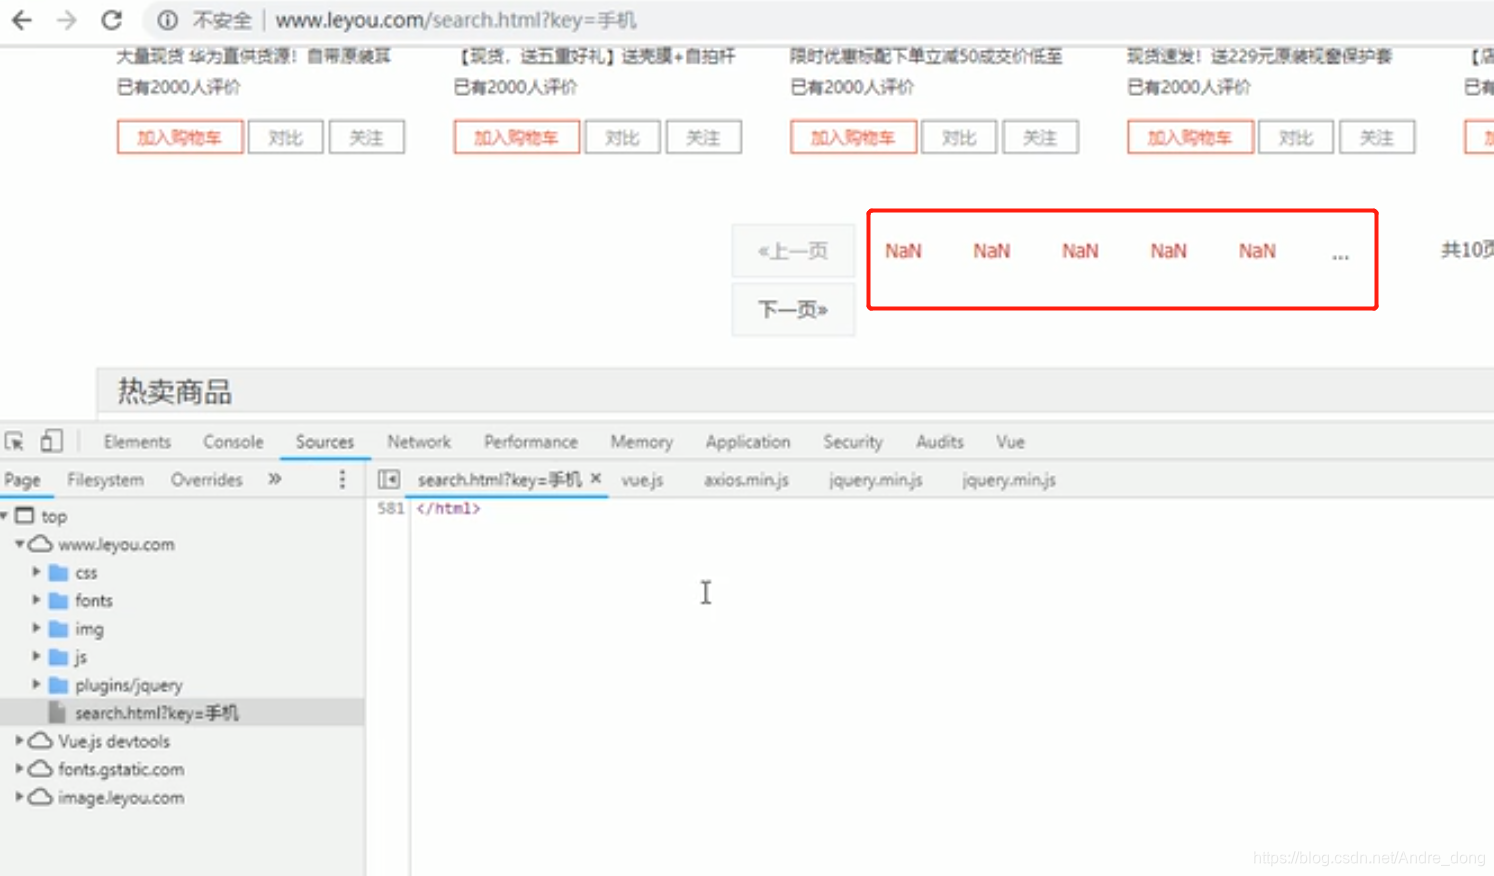1494x876 pixels.
Task: Click the 上一页 previous page button
Action: click(x=793, y=251)
